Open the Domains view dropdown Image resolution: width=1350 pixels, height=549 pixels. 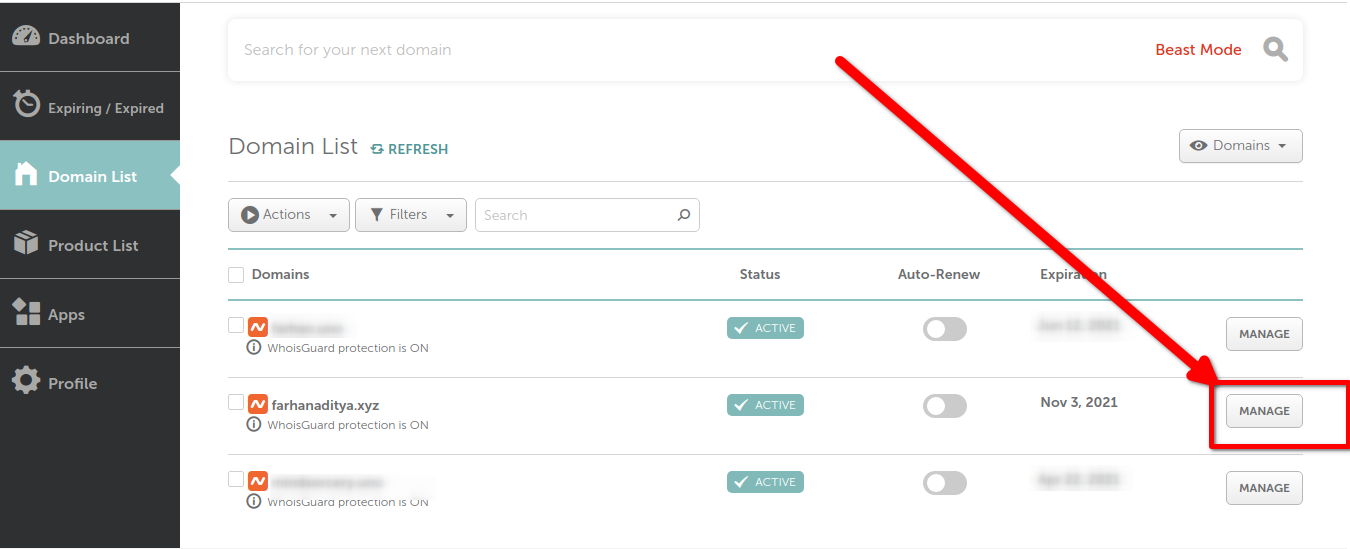[1241, 146]
